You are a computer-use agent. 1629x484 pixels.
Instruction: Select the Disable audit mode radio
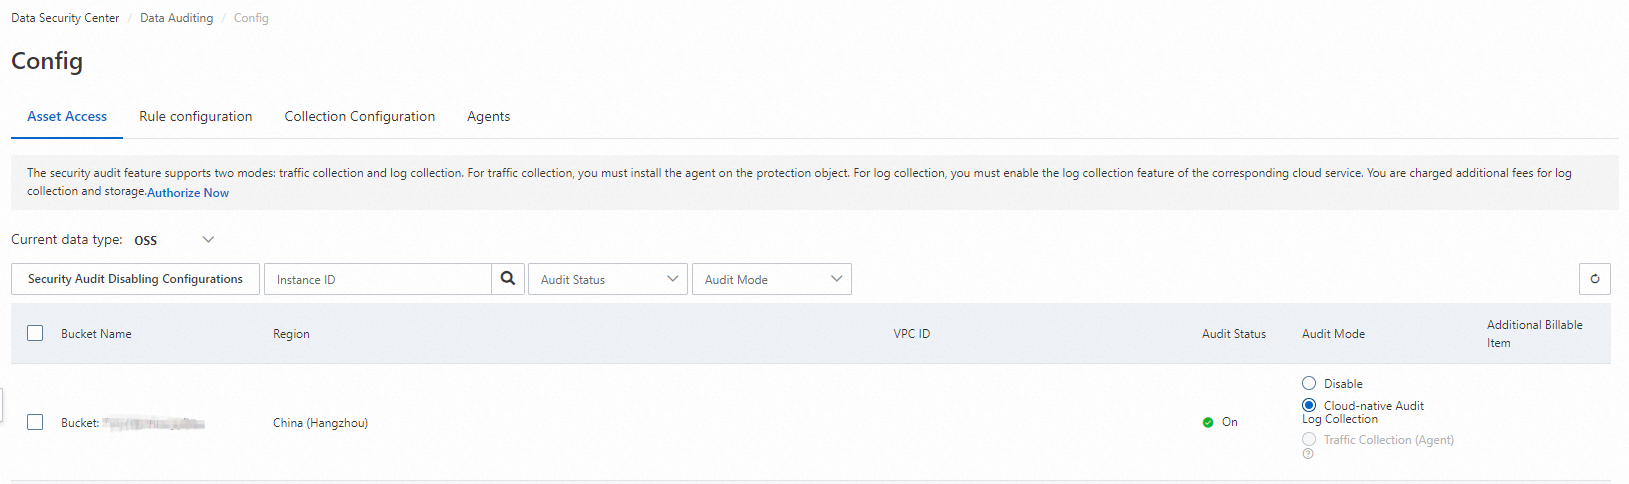click(1309, 383)
